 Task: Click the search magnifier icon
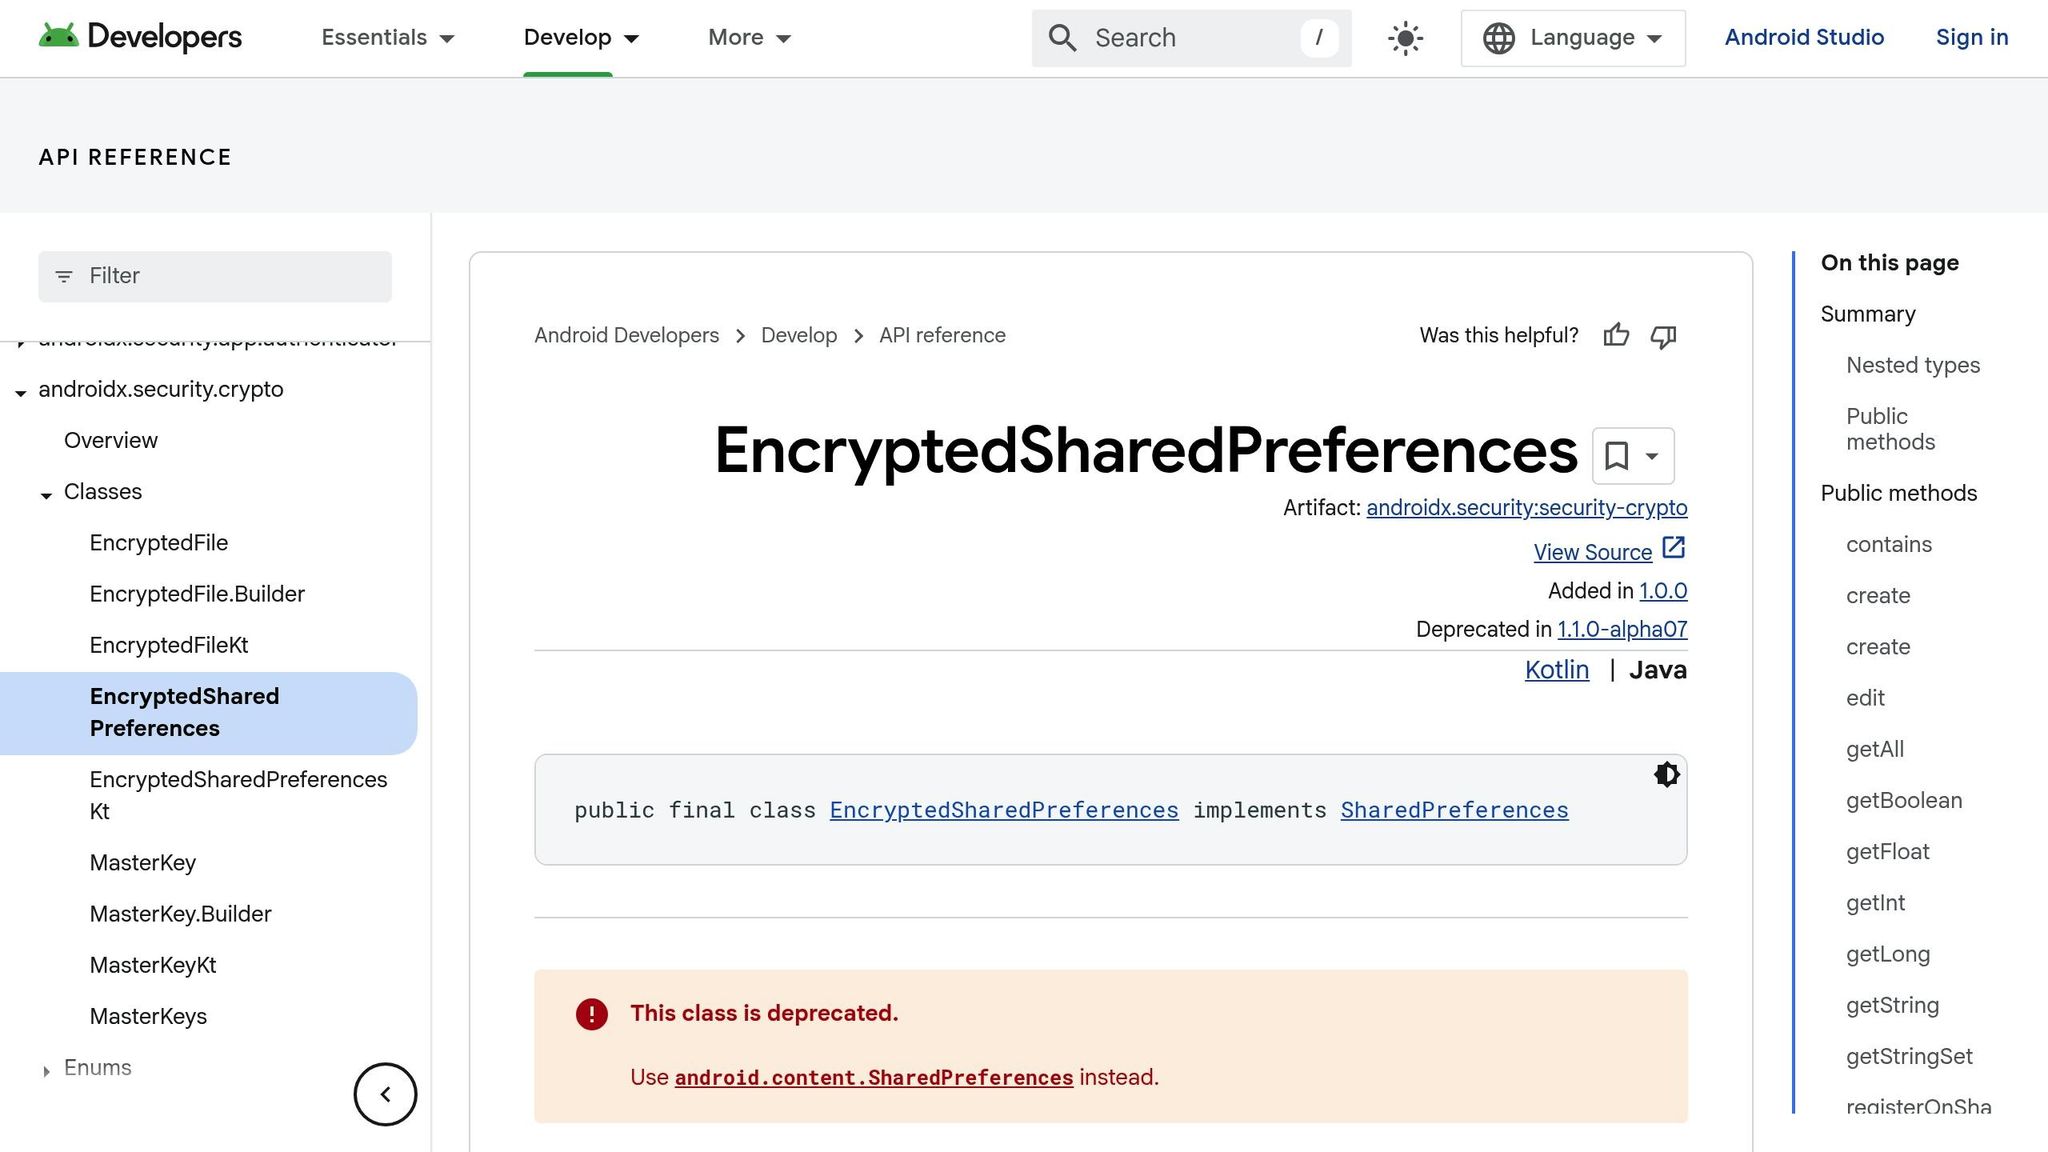[x=1062, y=38]
